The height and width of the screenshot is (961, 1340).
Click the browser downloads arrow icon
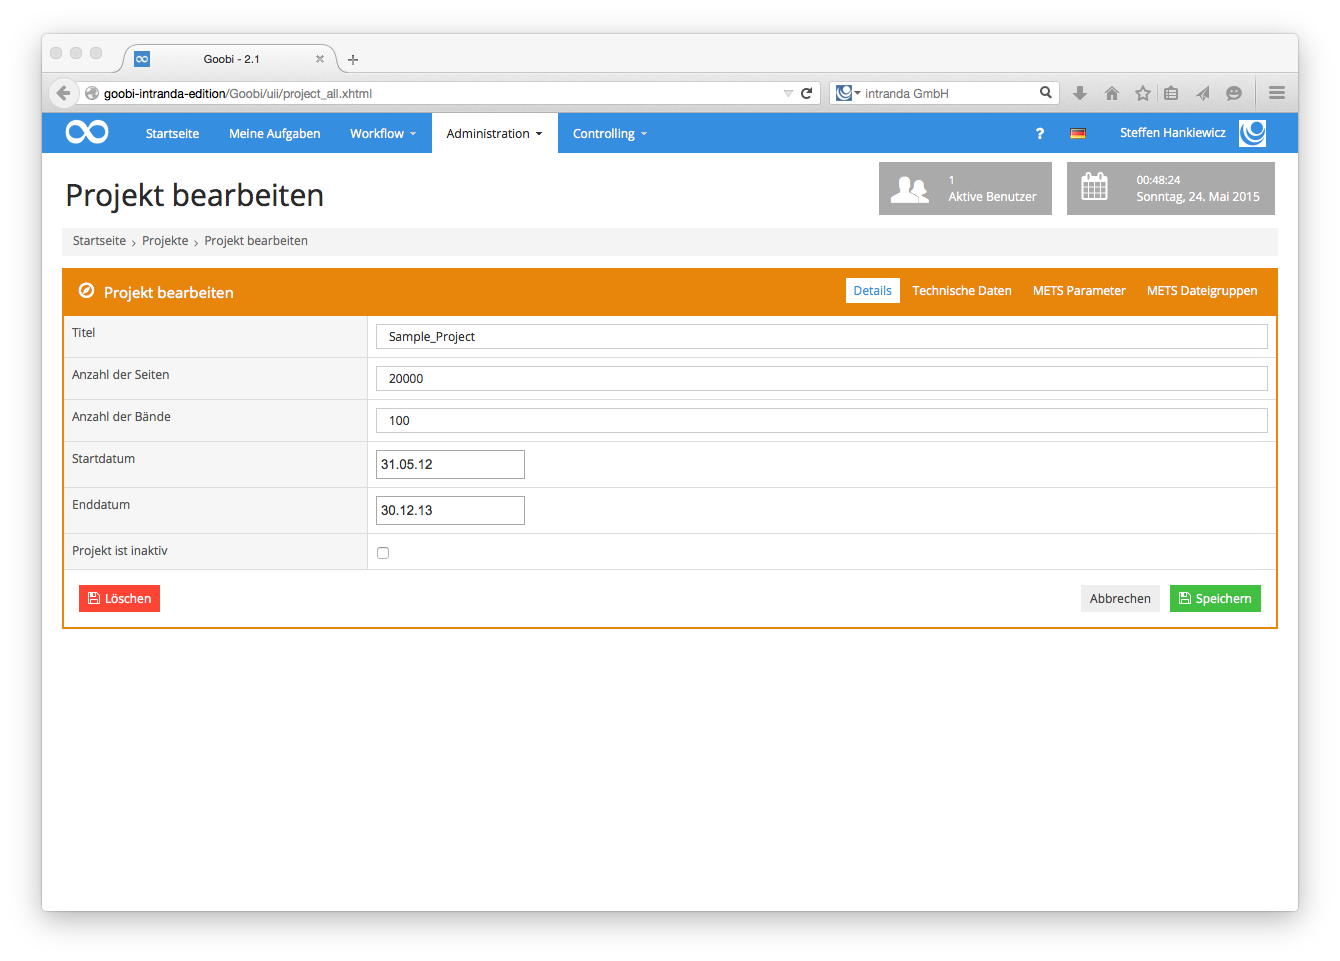[x=1080, y=93]
